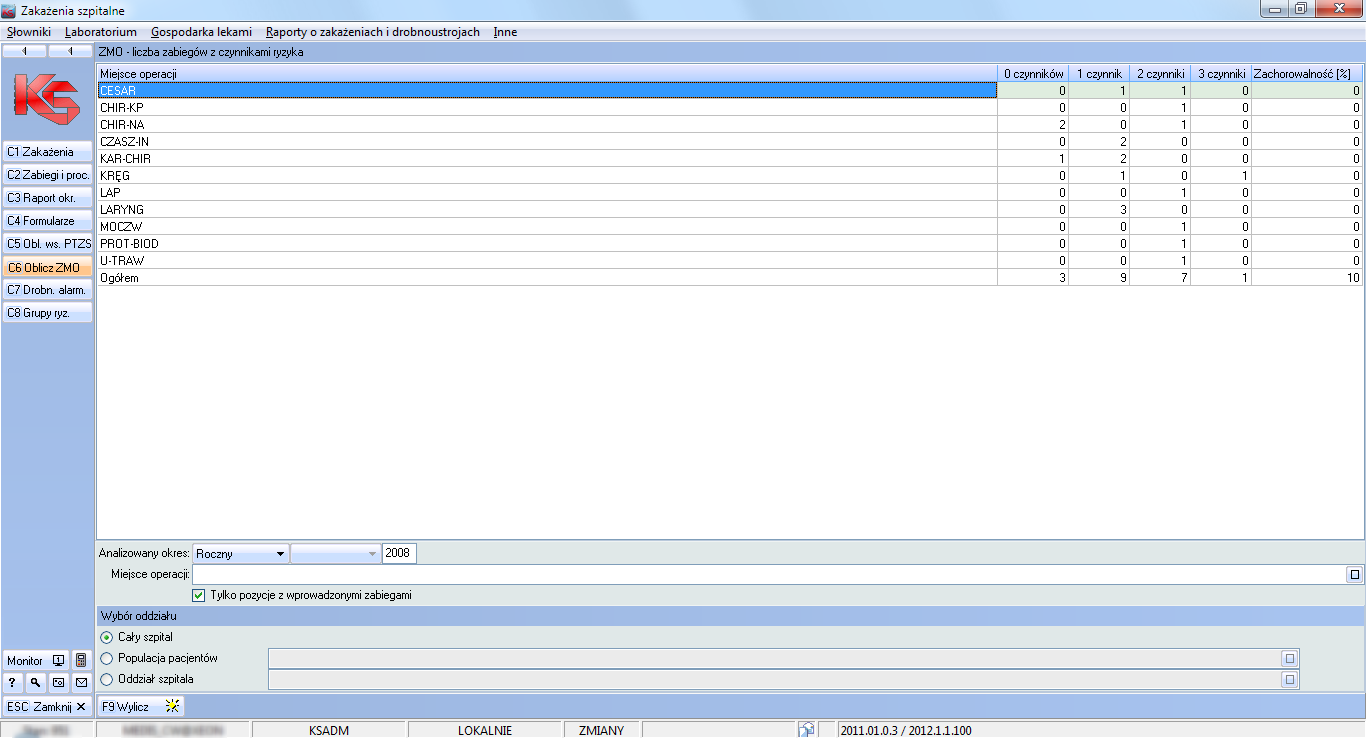Open the calculator icon beside Monitor

(x=82, y=661)
